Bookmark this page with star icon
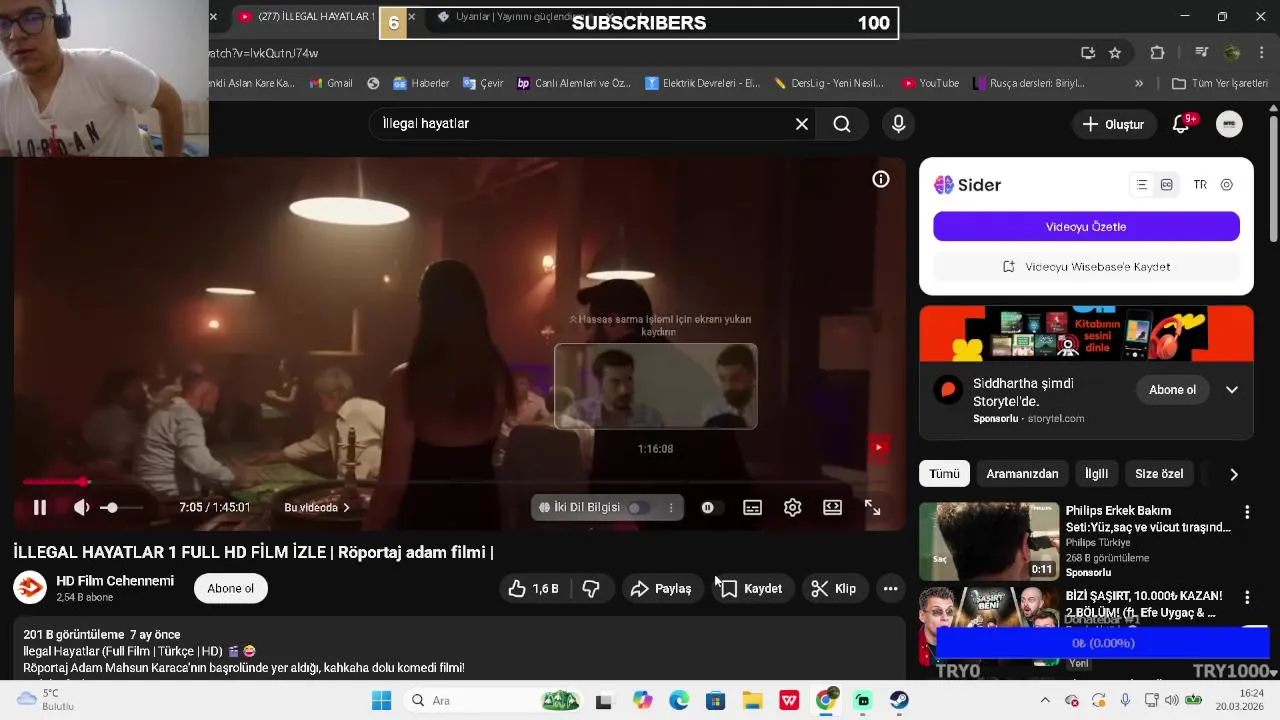This screenshot has height=720, width=1280. coord(1115,53)
